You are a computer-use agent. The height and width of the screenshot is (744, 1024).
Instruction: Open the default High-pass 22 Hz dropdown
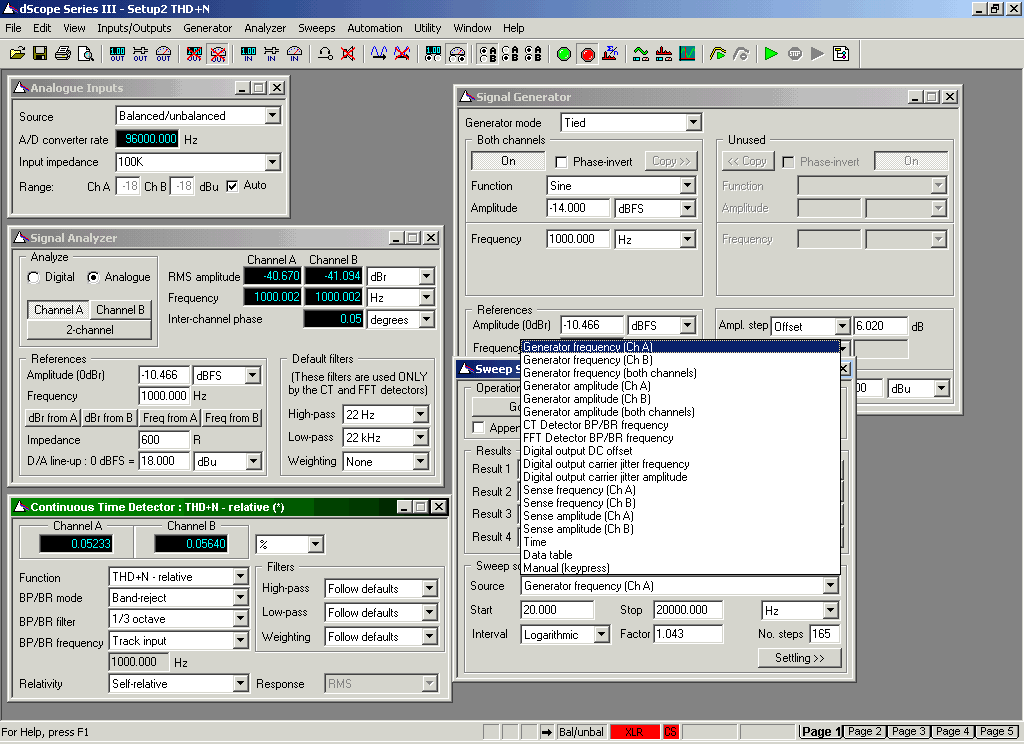tap(421, 414)
